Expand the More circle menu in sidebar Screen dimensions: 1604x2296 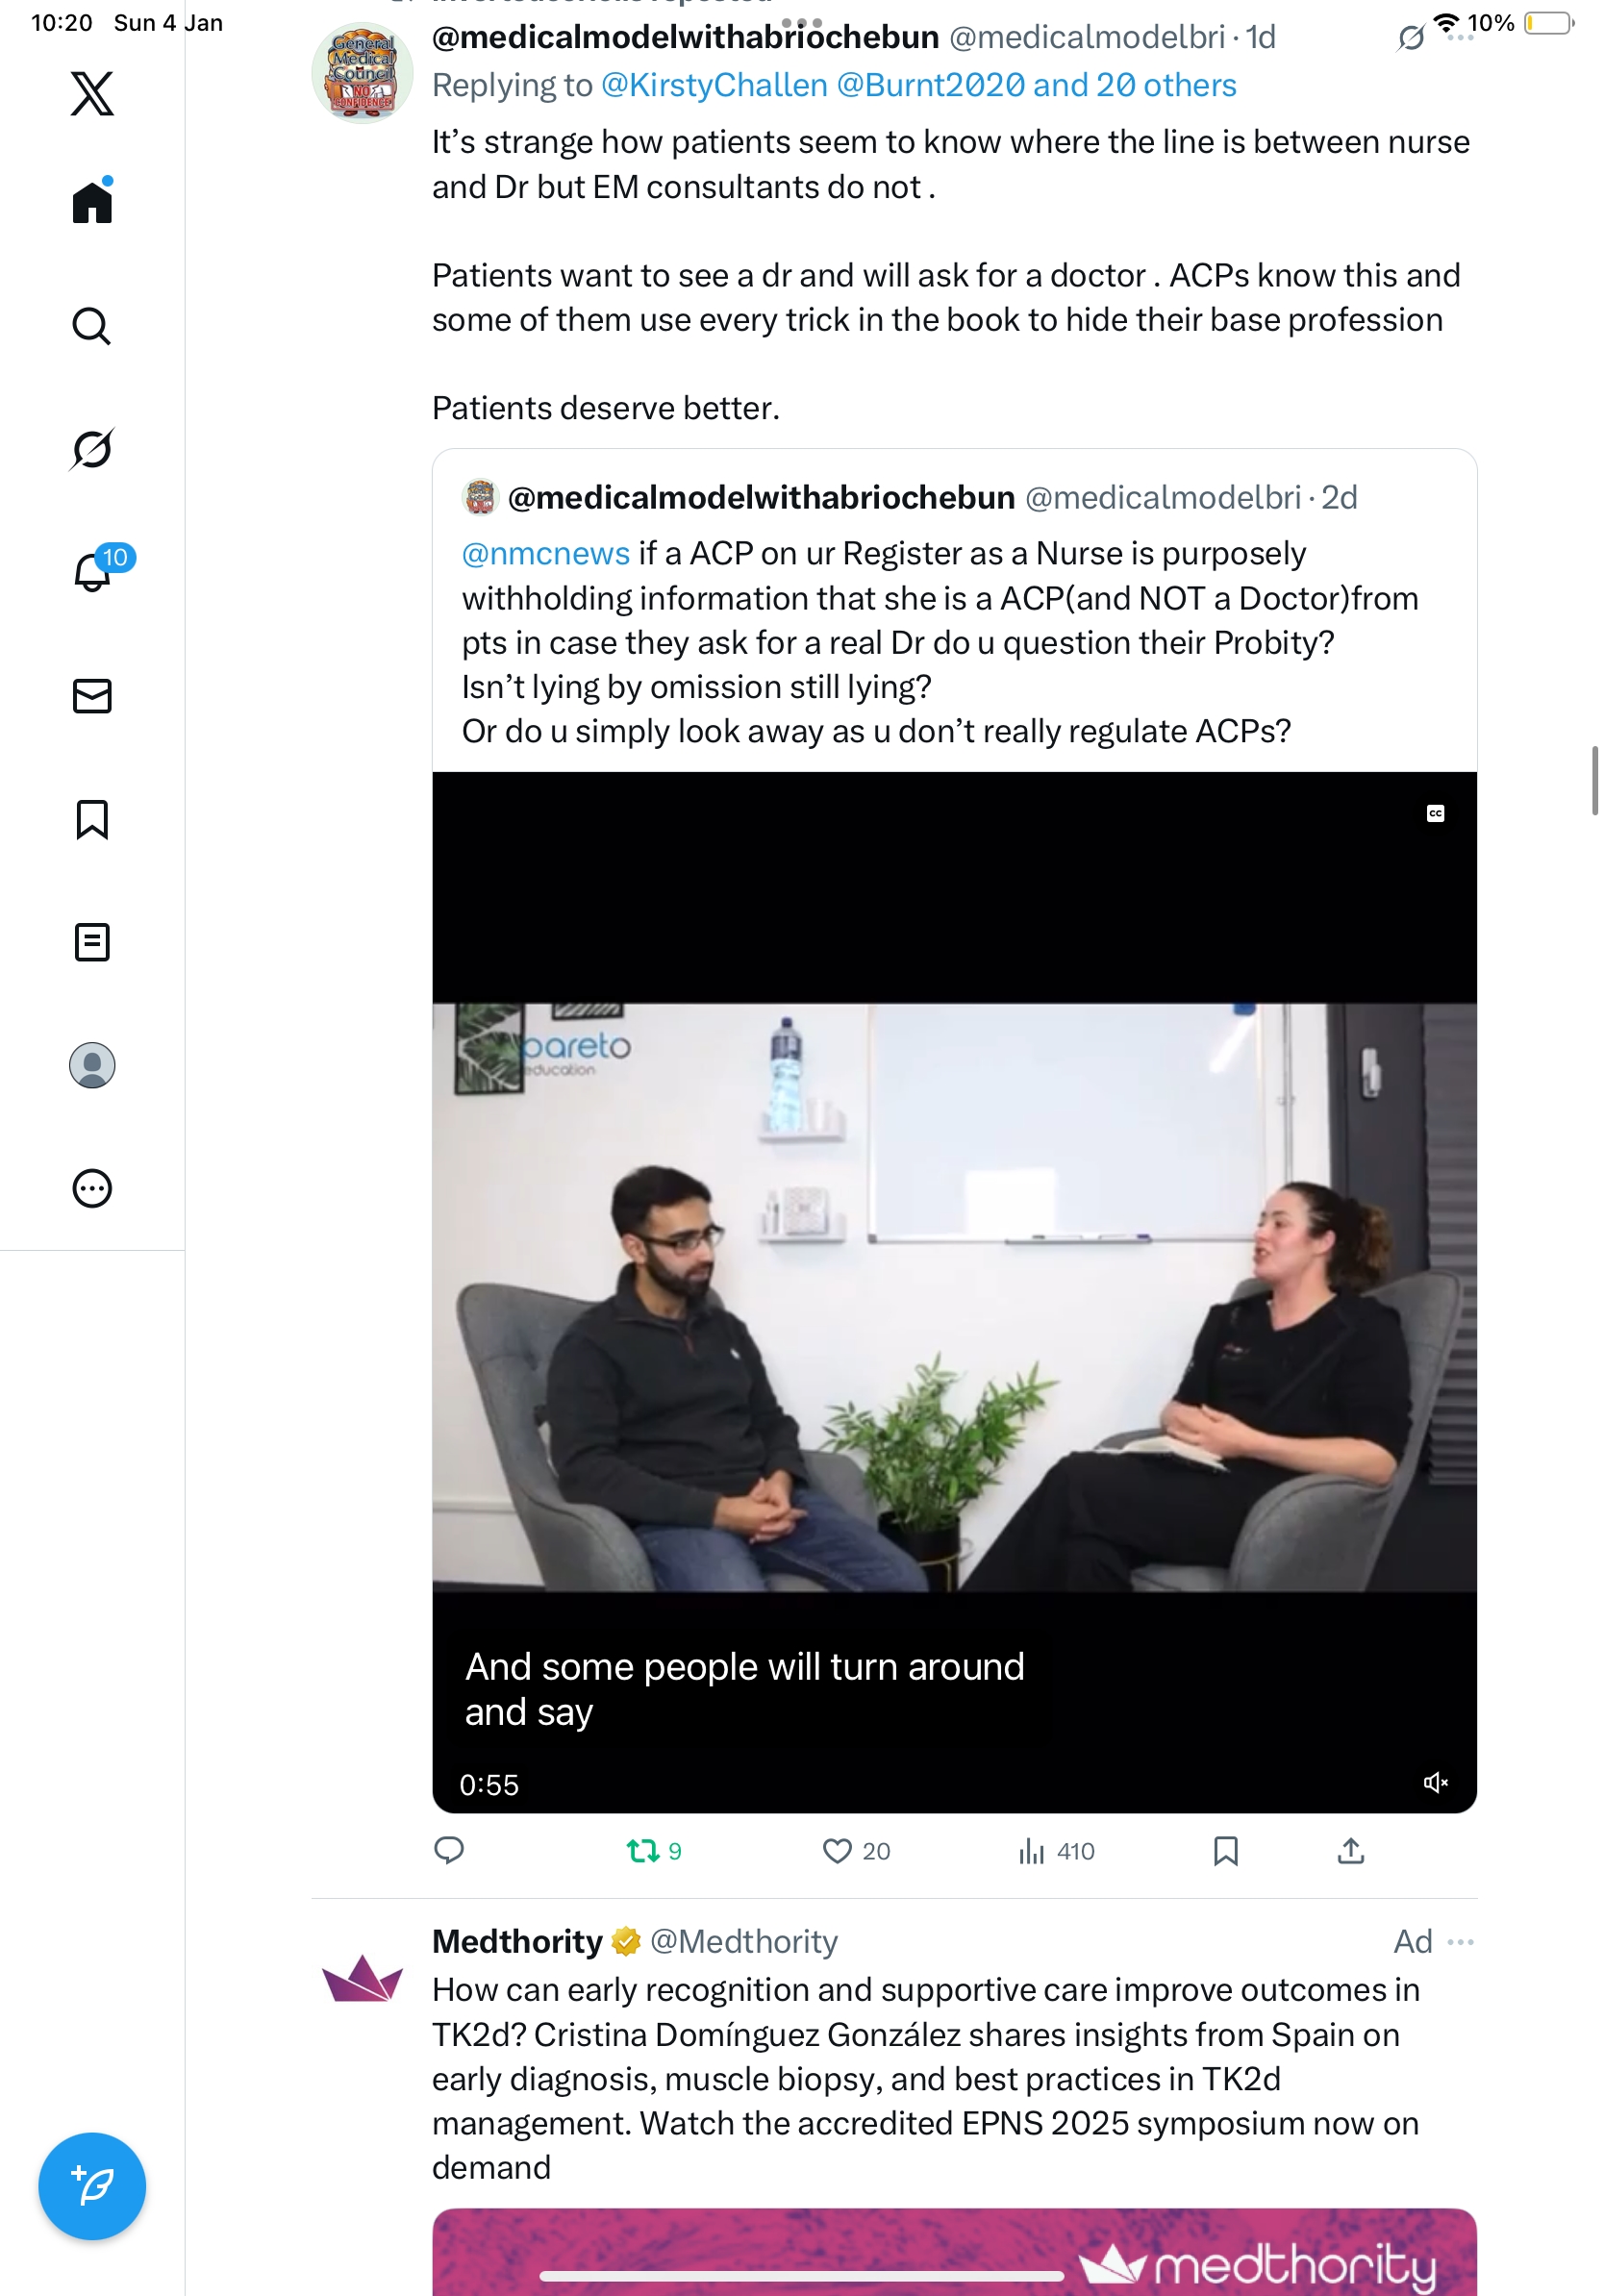tap(92, 1188)
